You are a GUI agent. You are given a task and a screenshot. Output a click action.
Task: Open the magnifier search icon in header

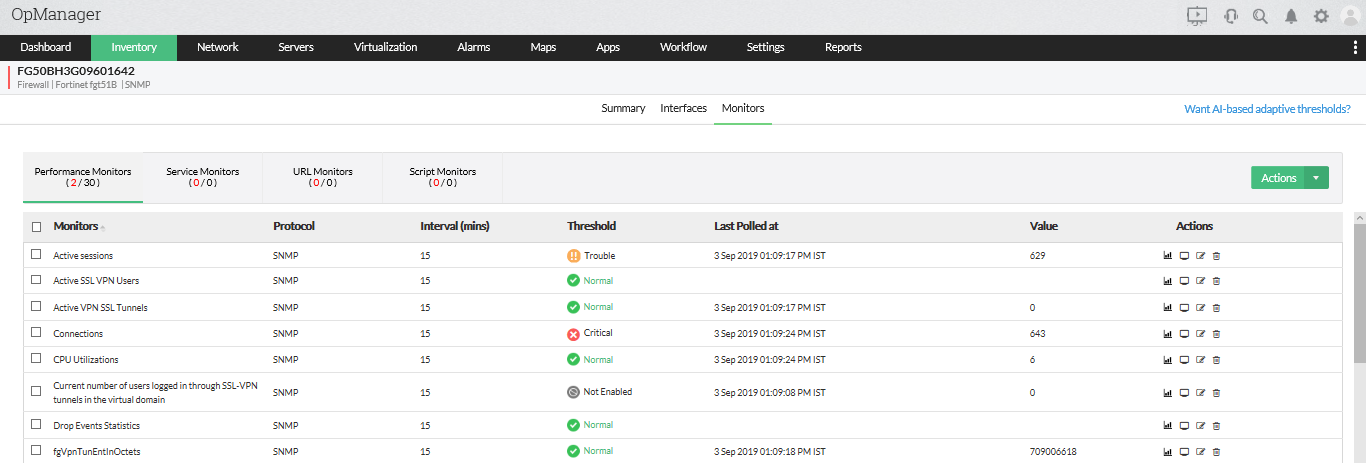point(1260,16)
